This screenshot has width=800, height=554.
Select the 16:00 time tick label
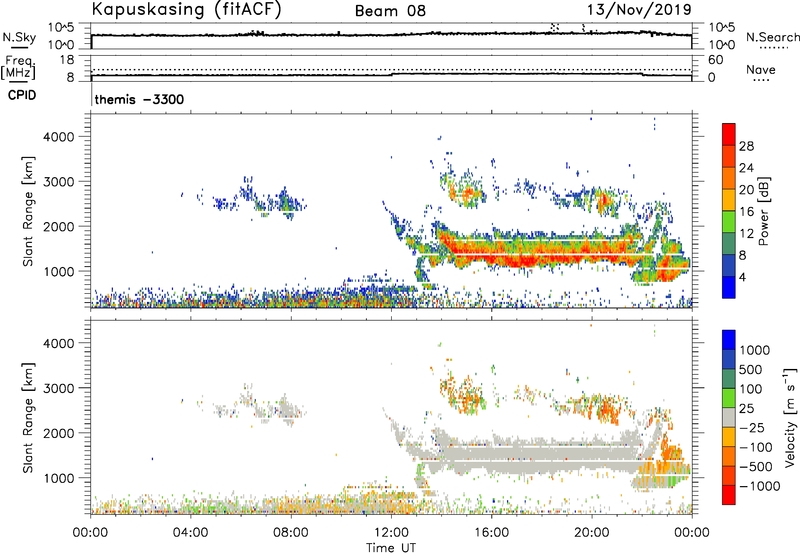[491, 533]
